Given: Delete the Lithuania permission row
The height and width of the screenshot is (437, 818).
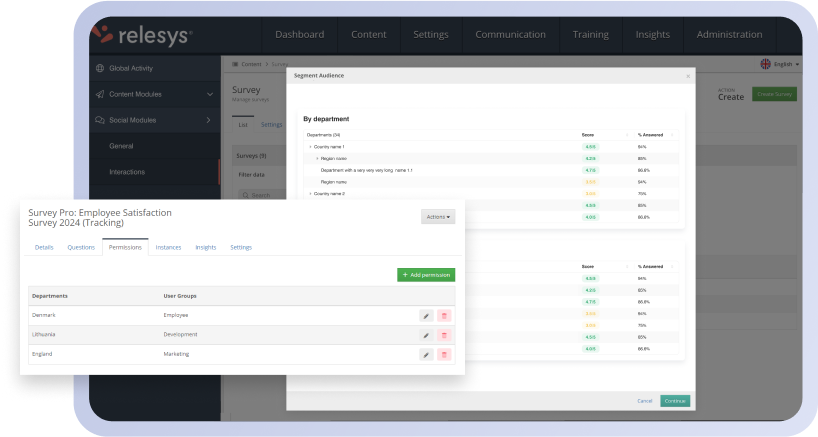Looking at the screenshot, I should [444, 335].
